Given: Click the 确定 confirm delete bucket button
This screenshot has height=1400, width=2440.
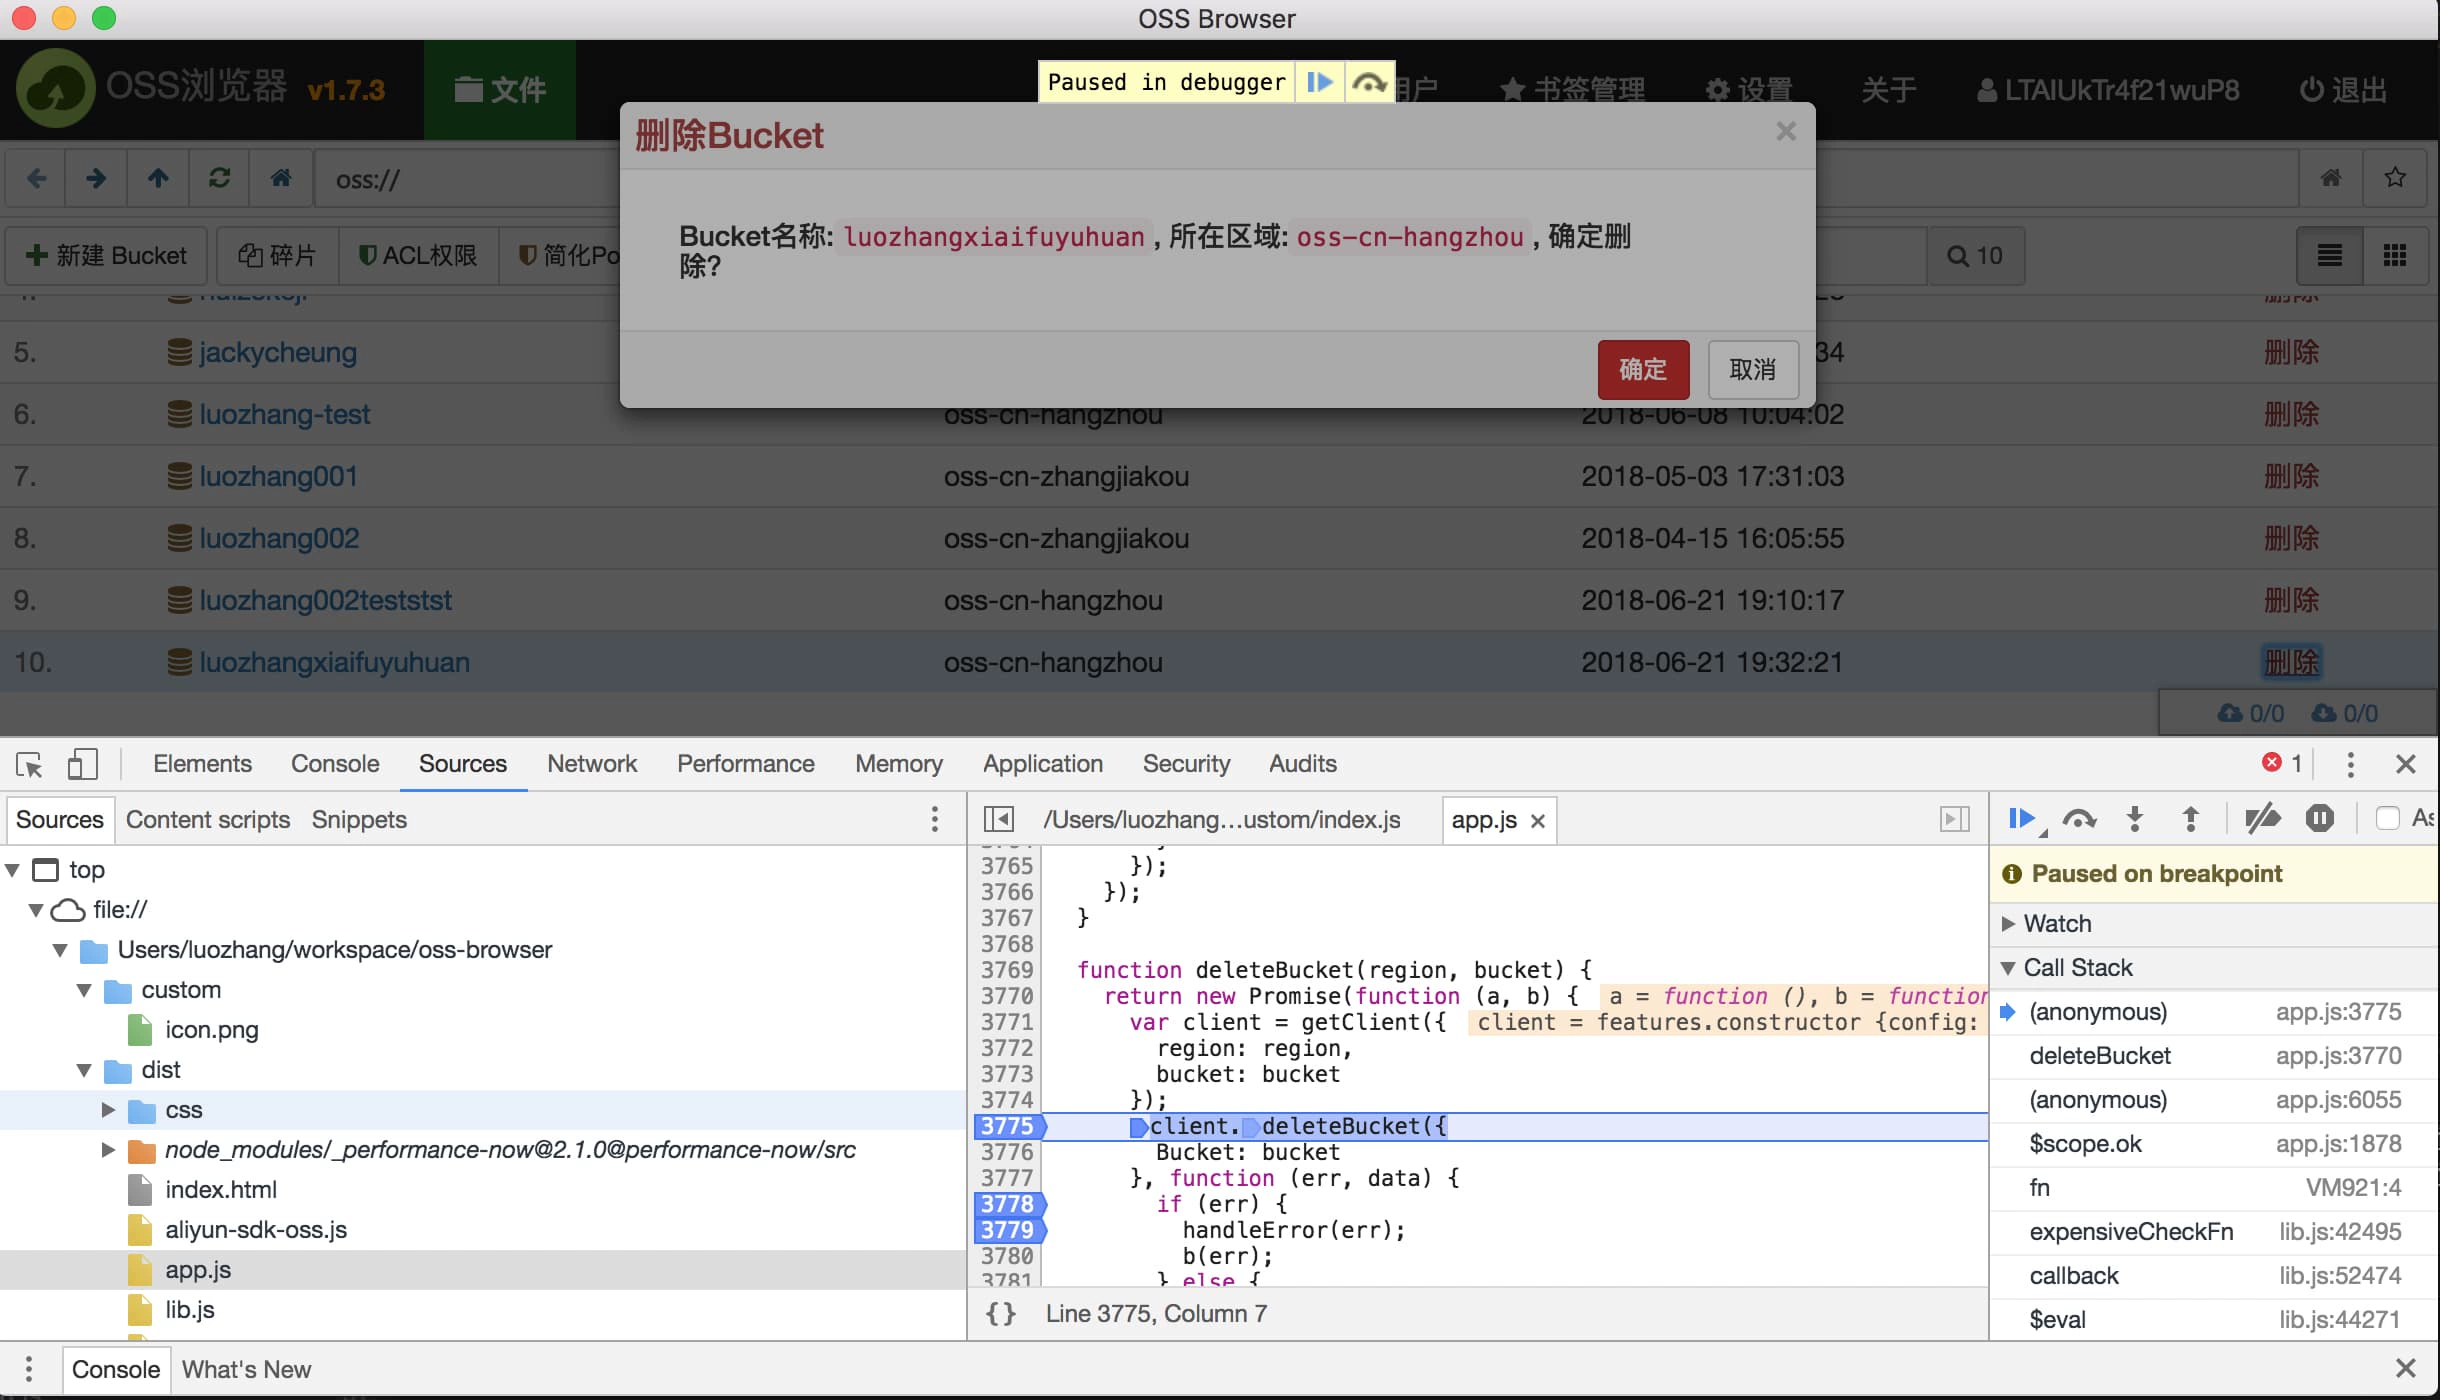Looking at the screenshot, I should click(x=1644, y=367).
